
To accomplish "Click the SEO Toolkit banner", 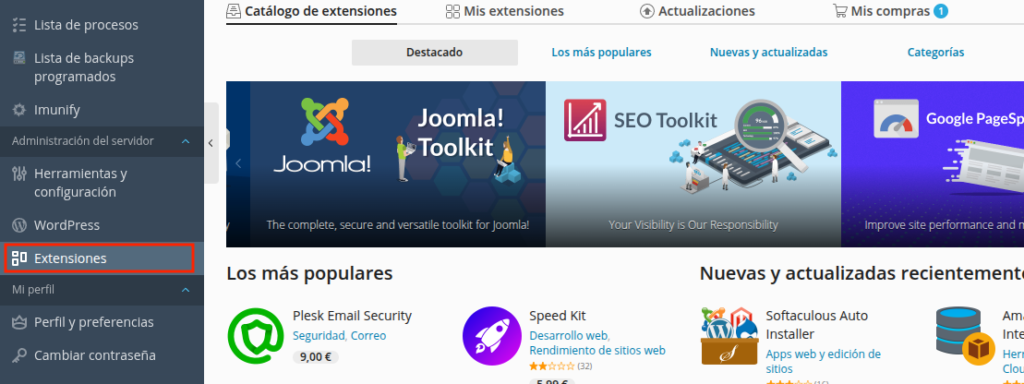I will click(693, 164).
